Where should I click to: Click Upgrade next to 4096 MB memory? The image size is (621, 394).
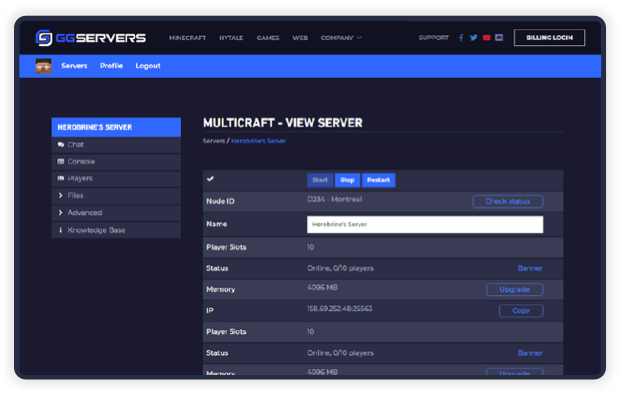click(x=514, y=289)
